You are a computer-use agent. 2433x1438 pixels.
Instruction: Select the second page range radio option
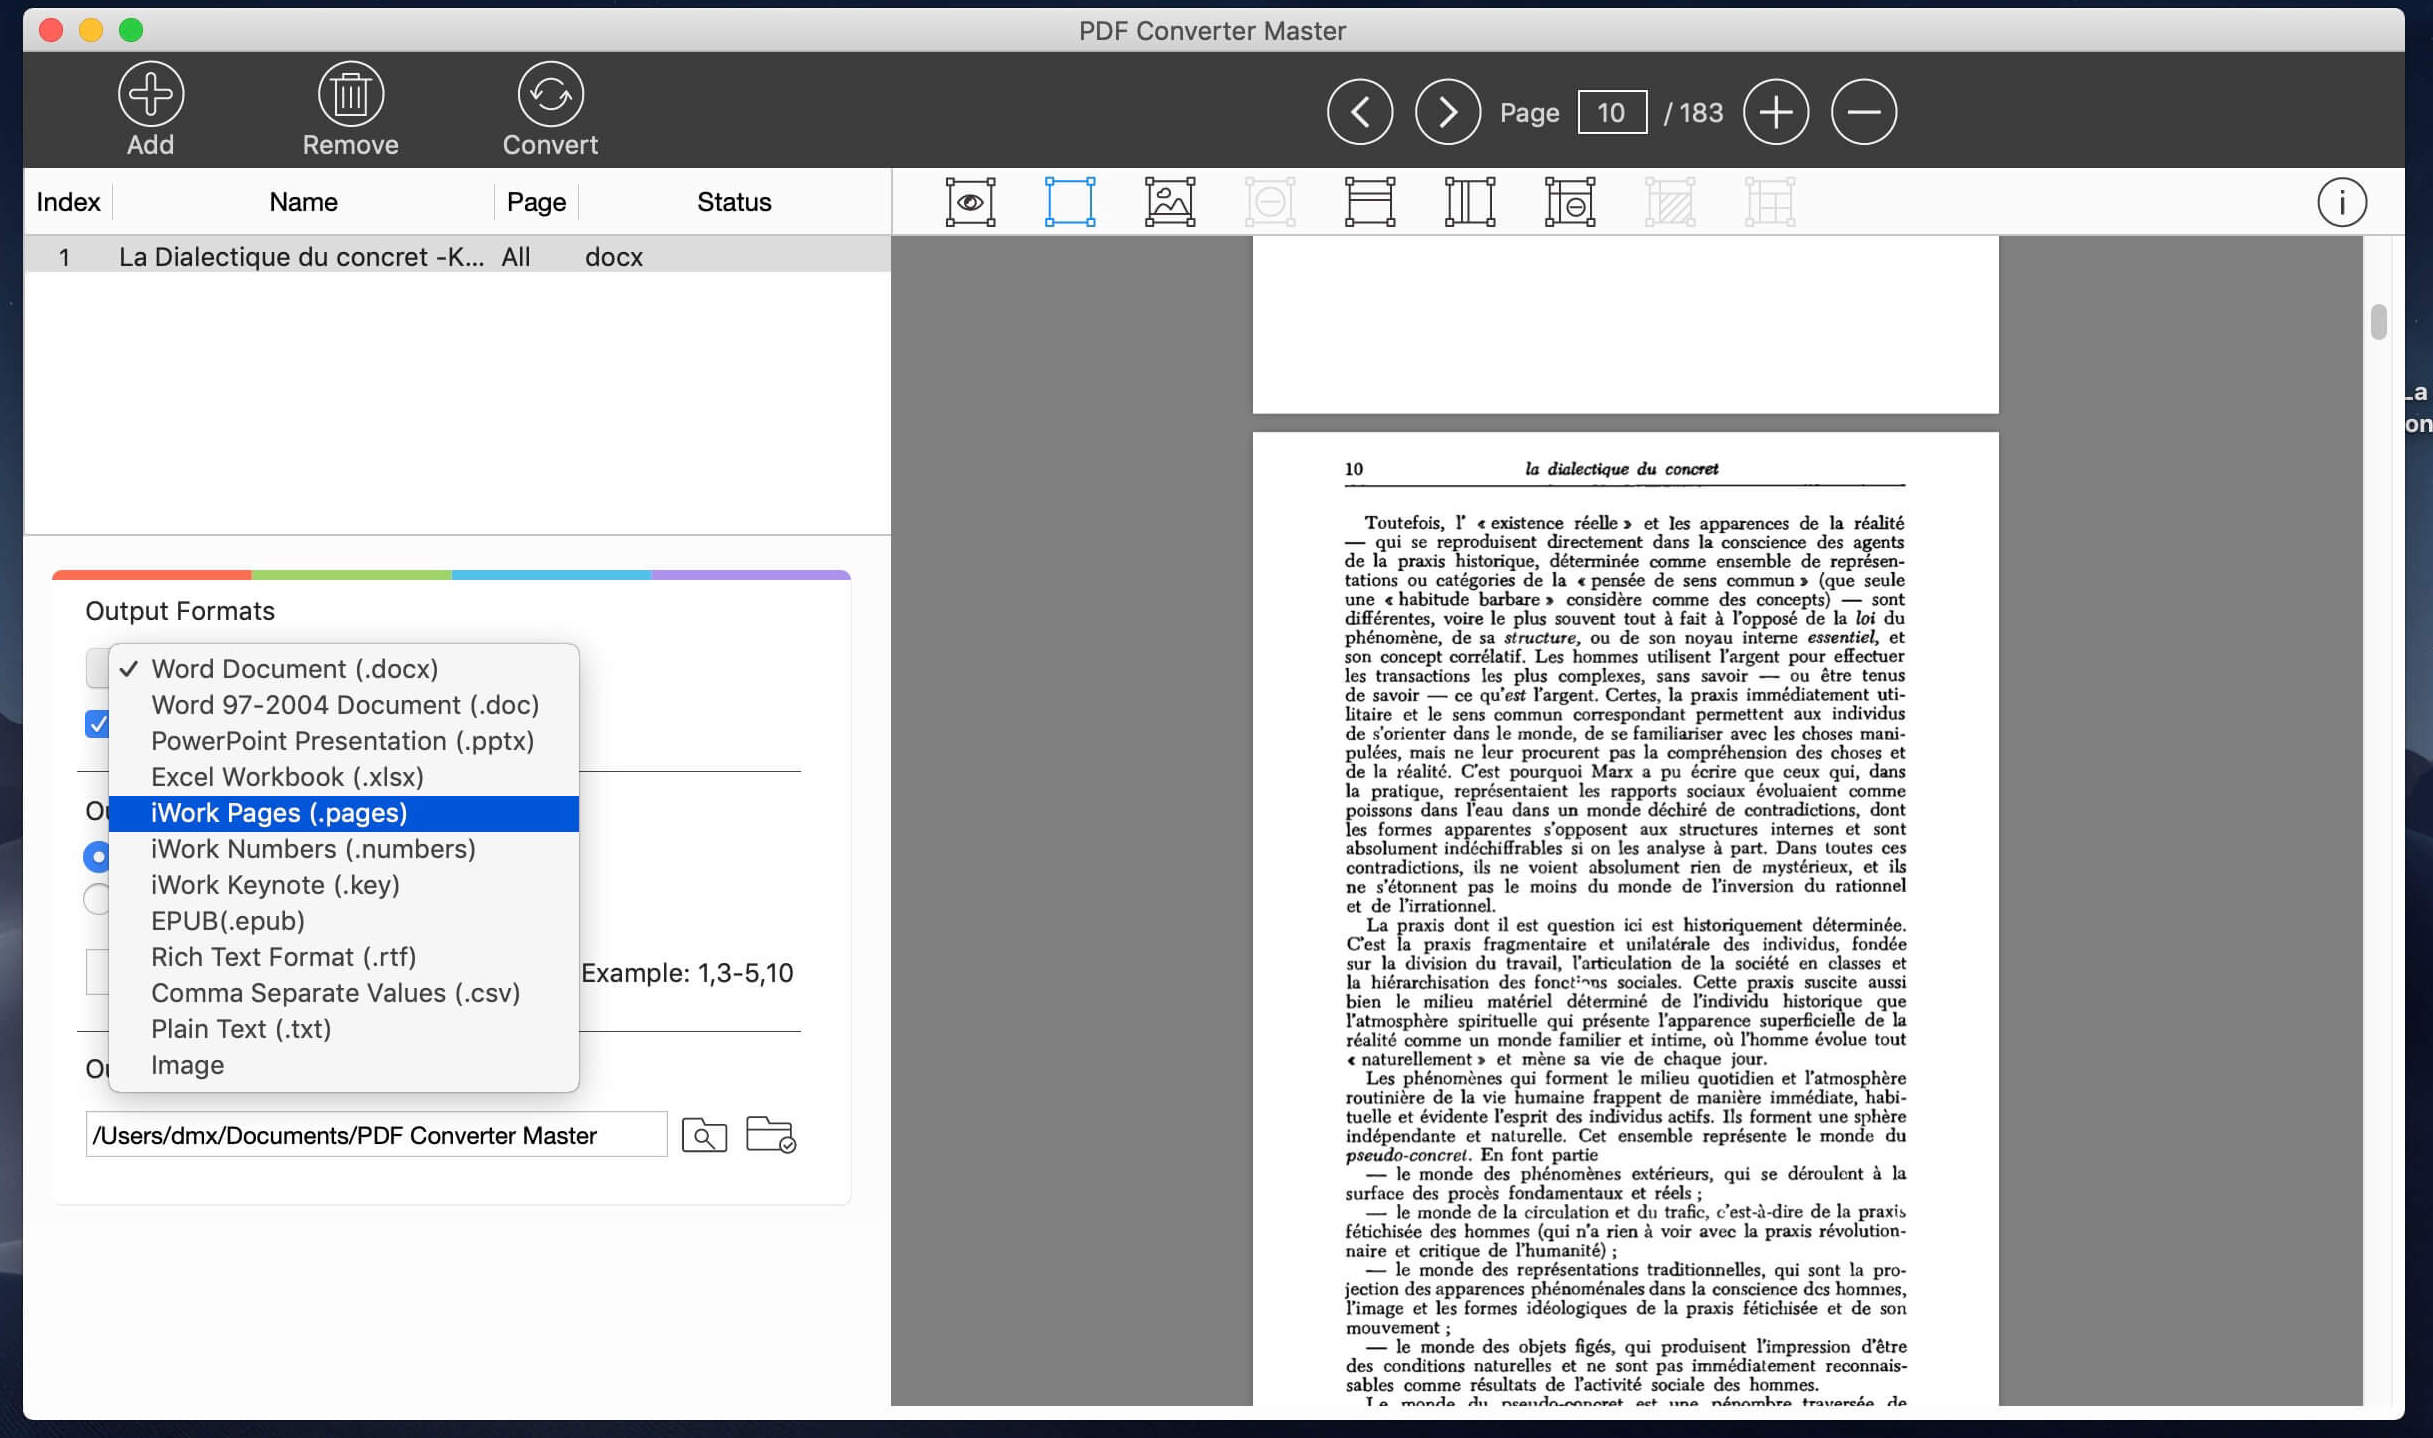point(98,900)
